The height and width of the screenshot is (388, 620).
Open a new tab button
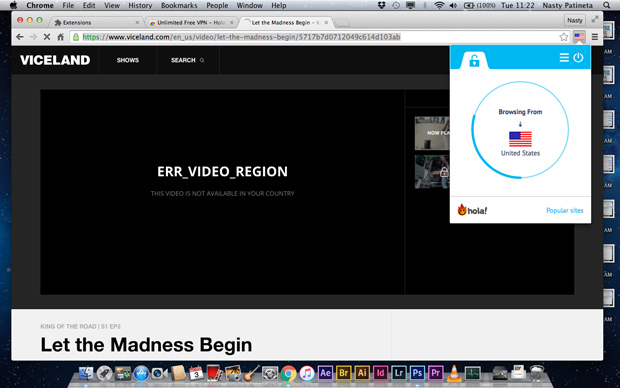pyautogui.click(x=342, y=23)
